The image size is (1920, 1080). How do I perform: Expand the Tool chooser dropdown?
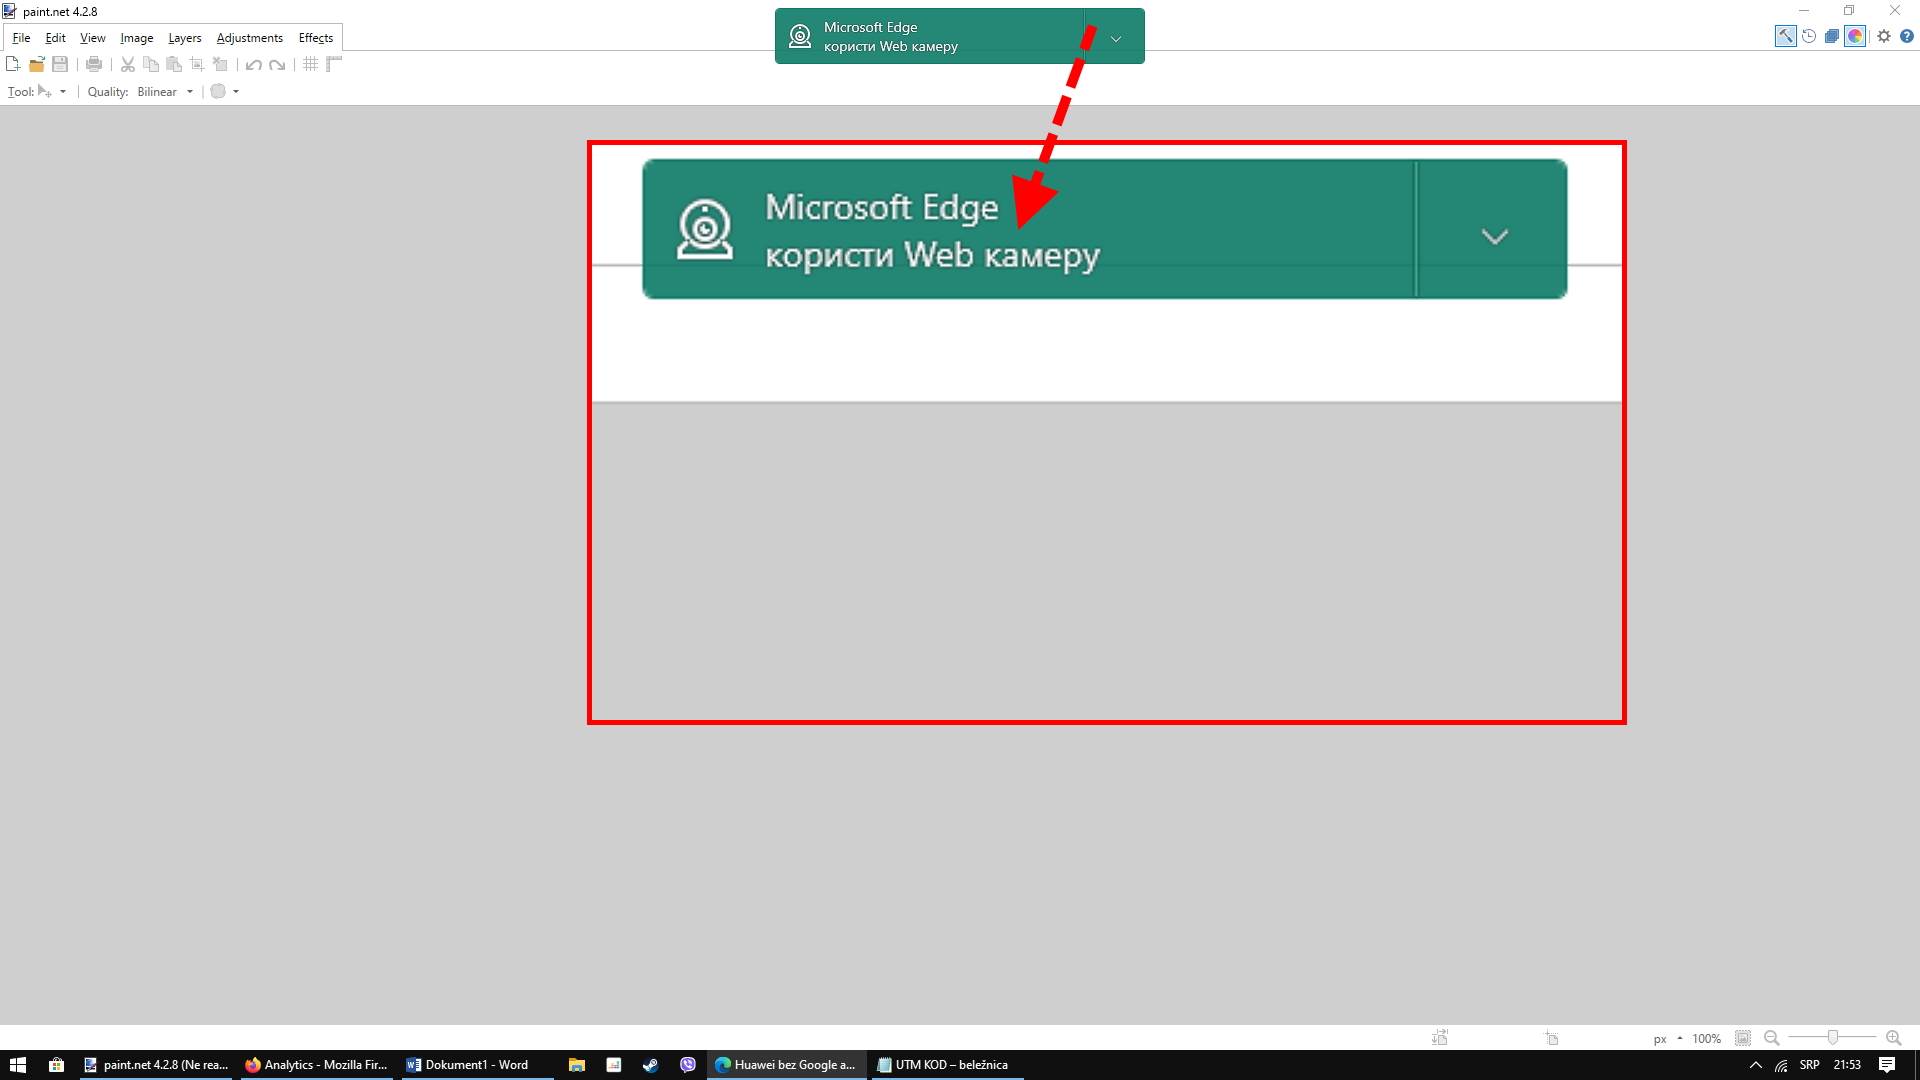63,92
